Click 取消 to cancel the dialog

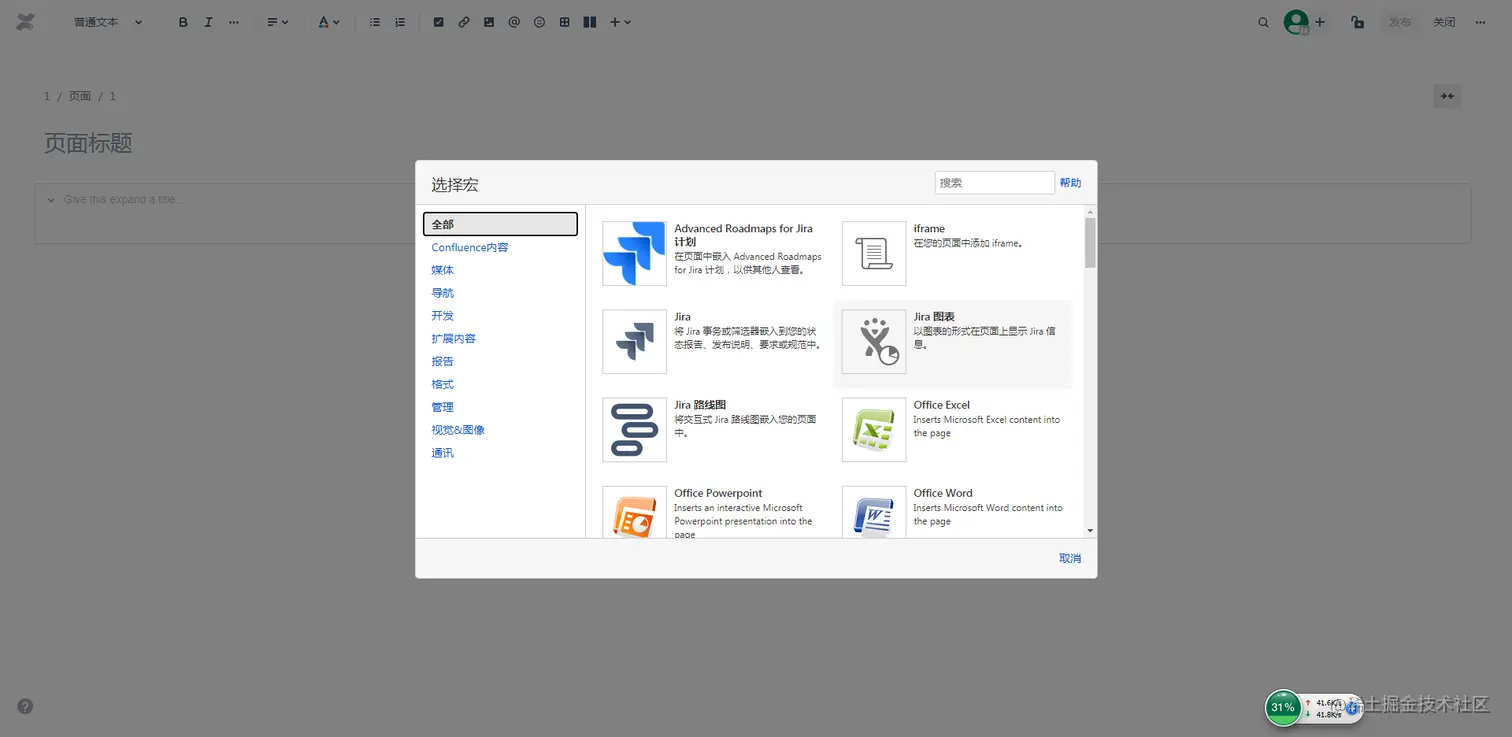(1070, 558)
